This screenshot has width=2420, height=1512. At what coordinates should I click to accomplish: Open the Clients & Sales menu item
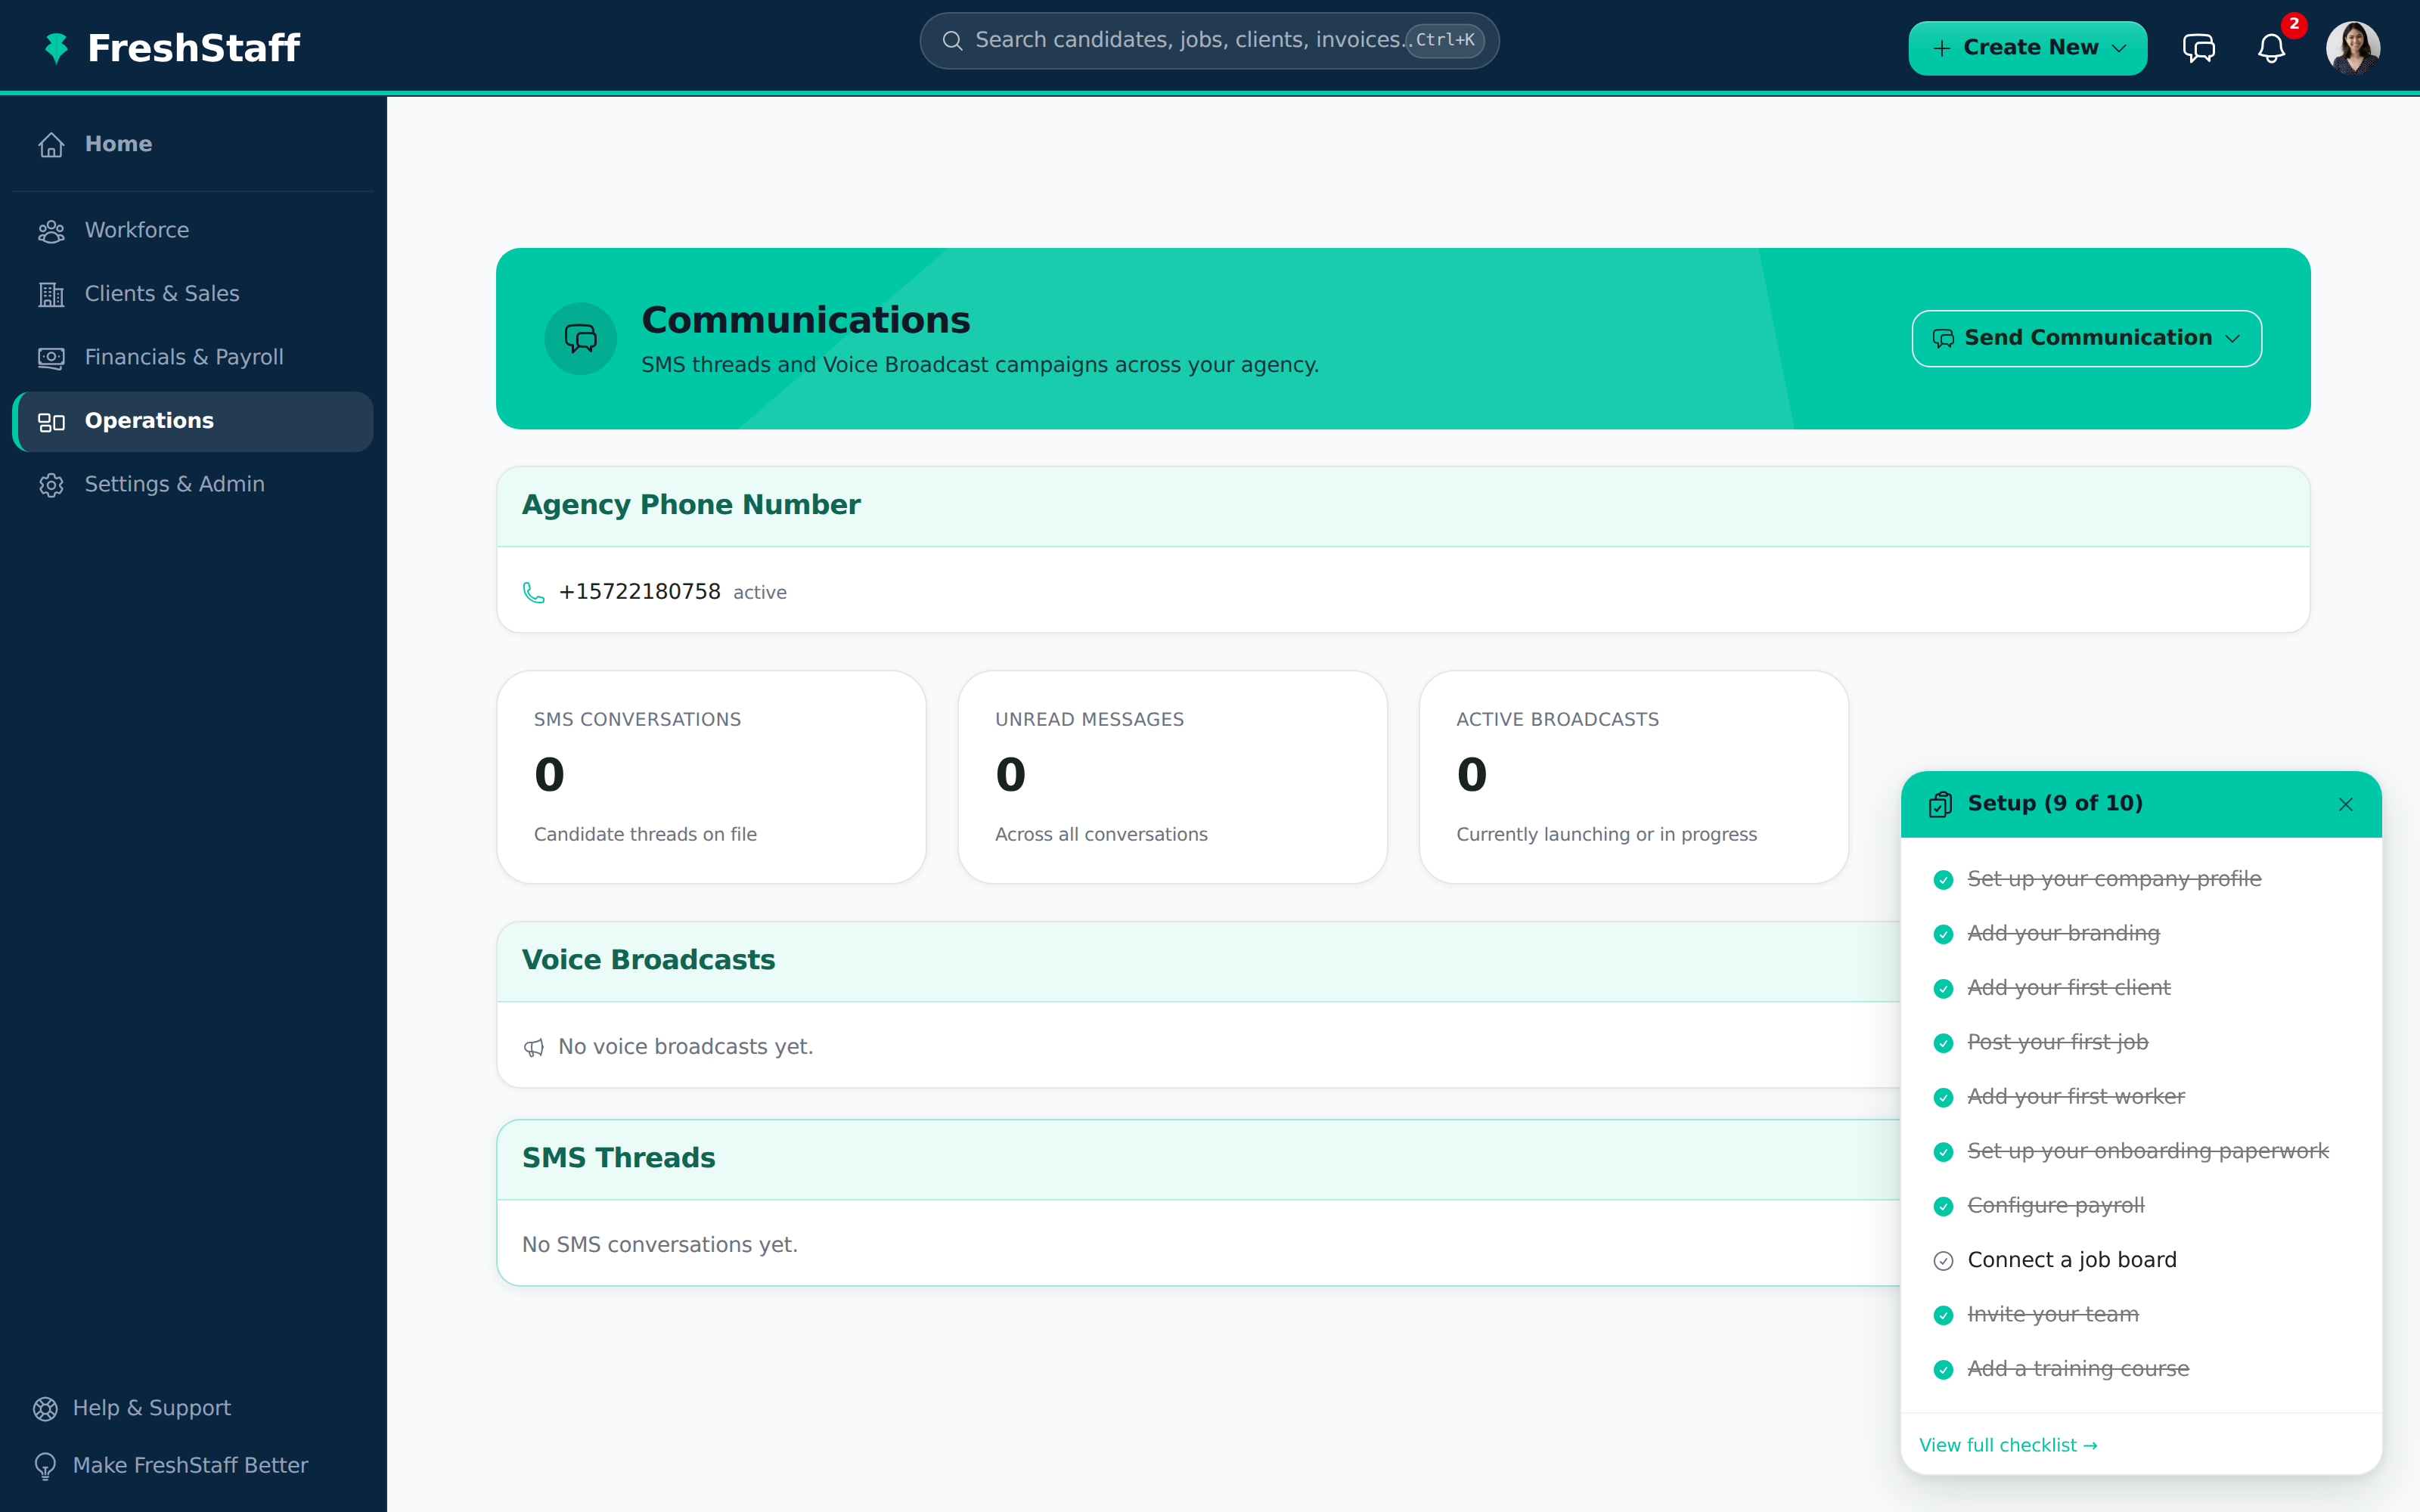click(192, 294)
